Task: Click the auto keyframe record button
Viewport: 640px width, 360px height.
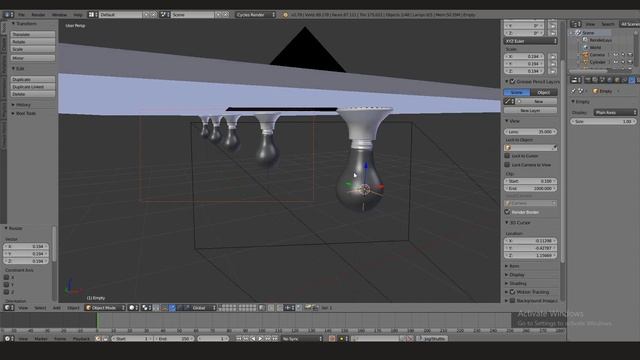Action: [331, 339]
